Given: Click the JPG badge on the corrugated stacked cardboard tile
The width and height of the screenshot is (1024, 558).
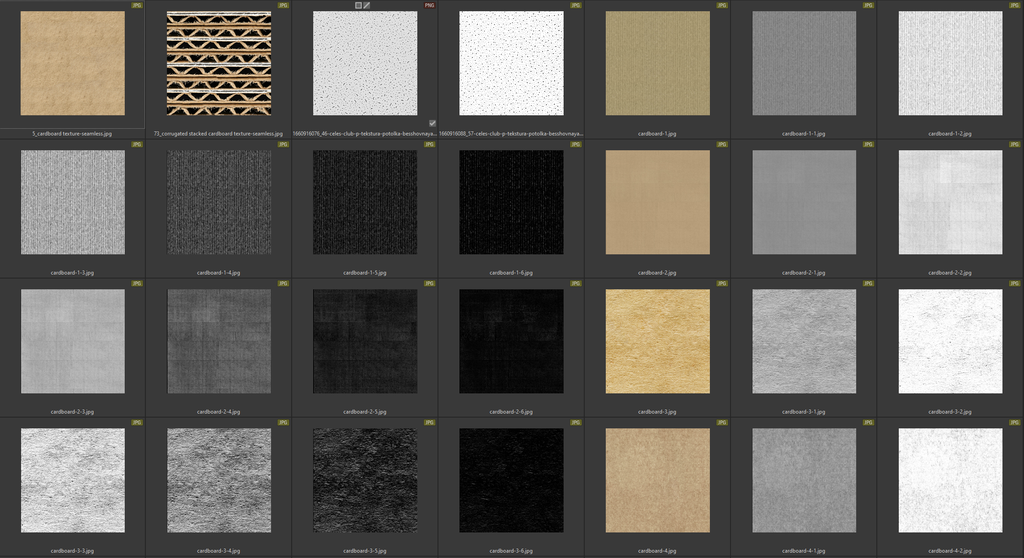Looking at the screenshot, I should (283, 5).
